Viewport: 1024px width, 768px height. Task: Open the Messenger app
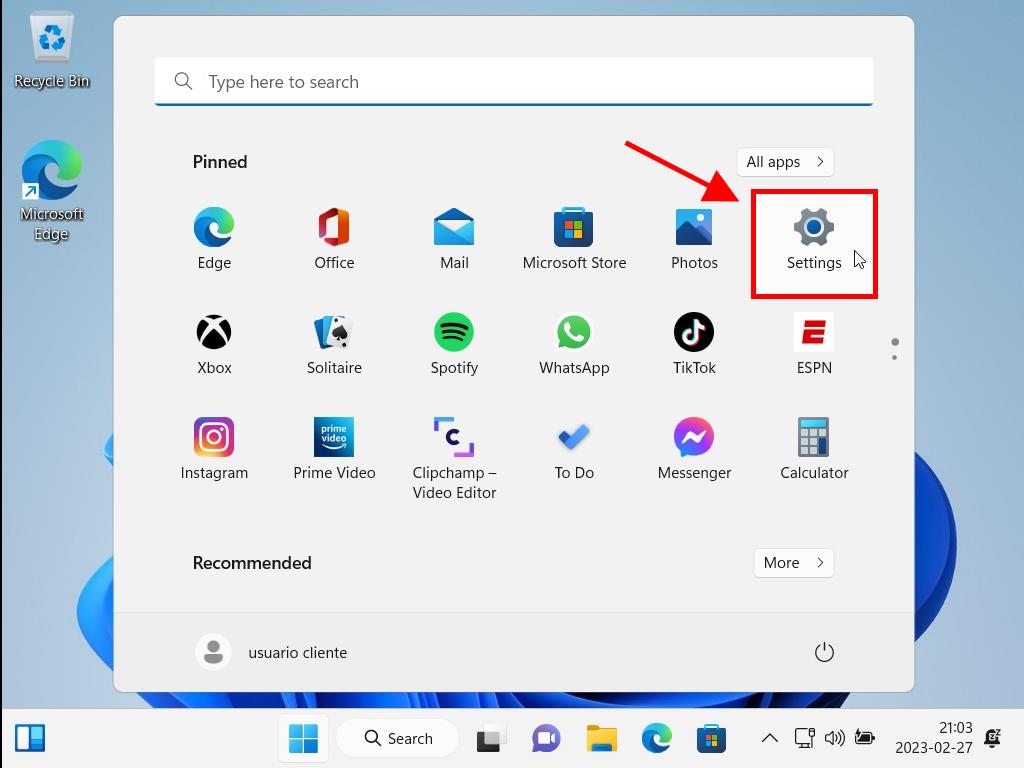click(694, 448)
